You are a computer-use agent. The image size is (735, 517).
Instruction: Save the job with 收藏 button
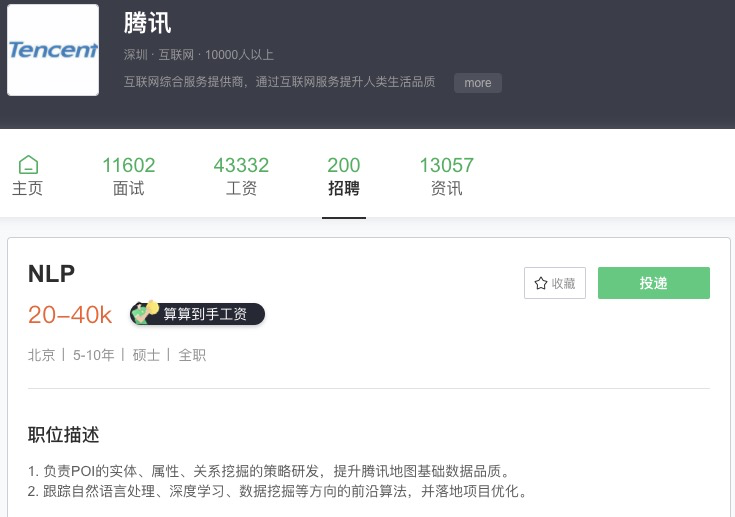(x=555, y=283)
